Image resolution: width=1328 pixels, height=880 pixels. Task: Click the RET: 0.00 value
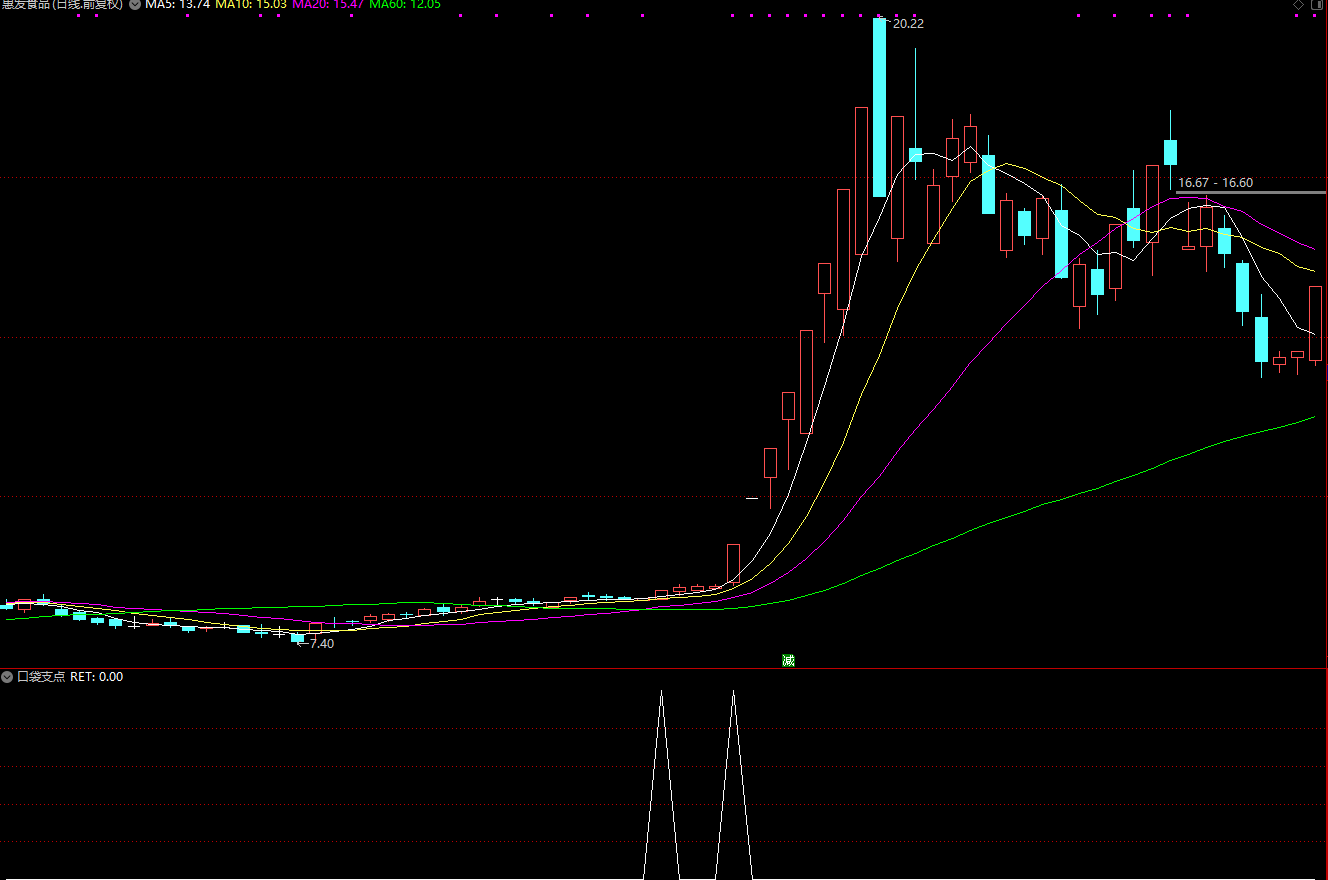(x=97, y=677)
